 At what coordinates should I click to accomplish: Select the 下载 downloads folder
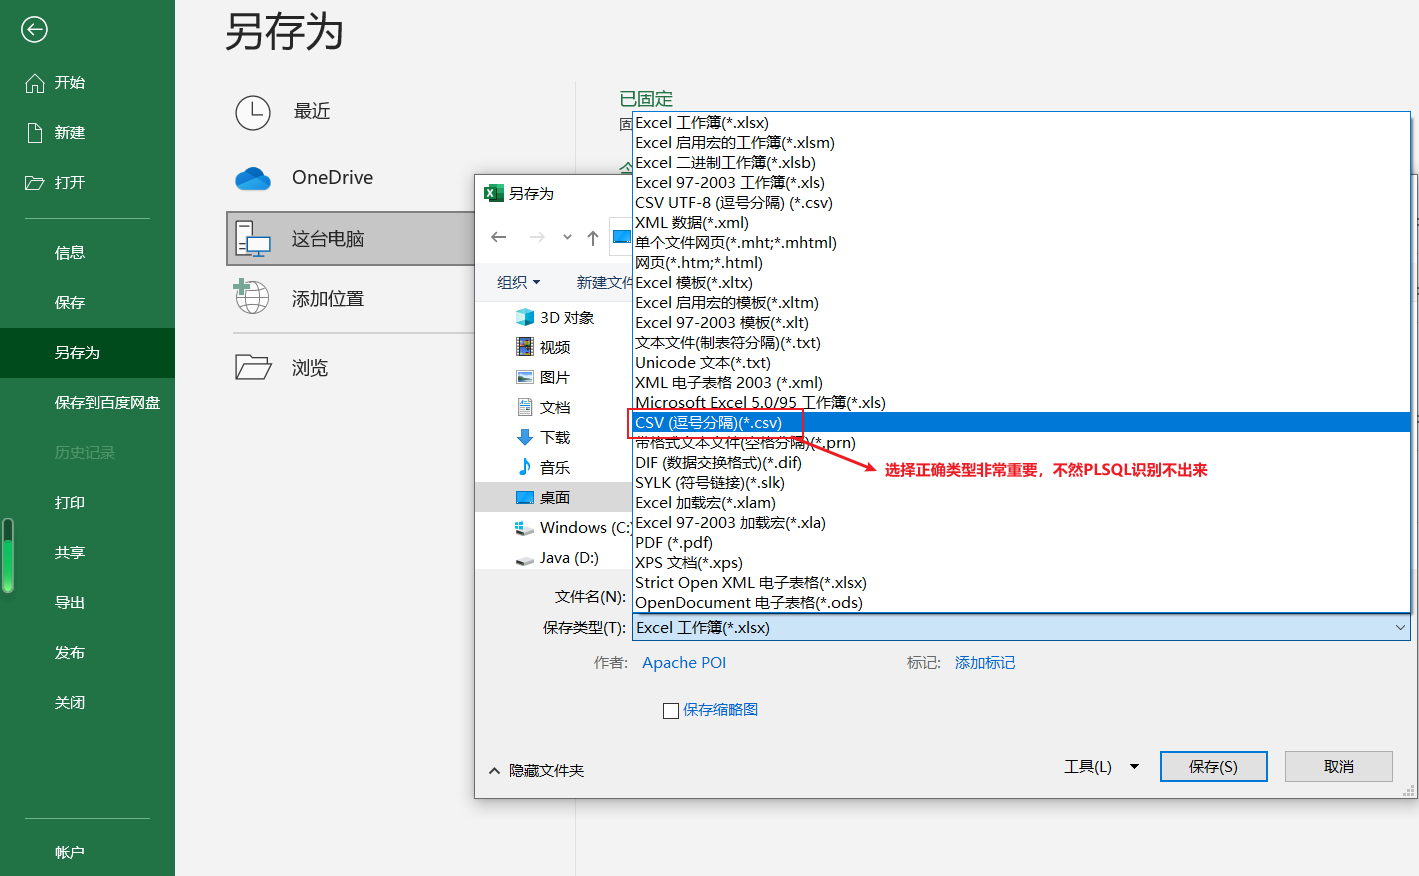pos(556,437)
